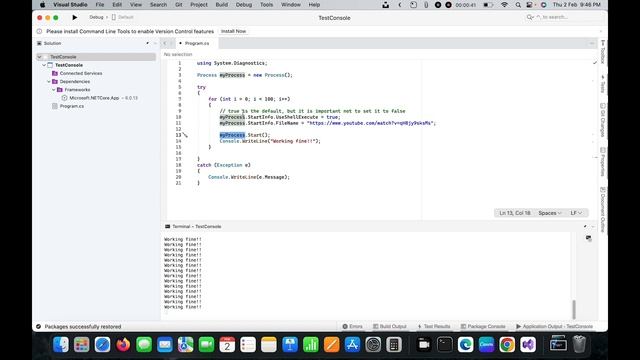Open Maps from the Dock

186,345
